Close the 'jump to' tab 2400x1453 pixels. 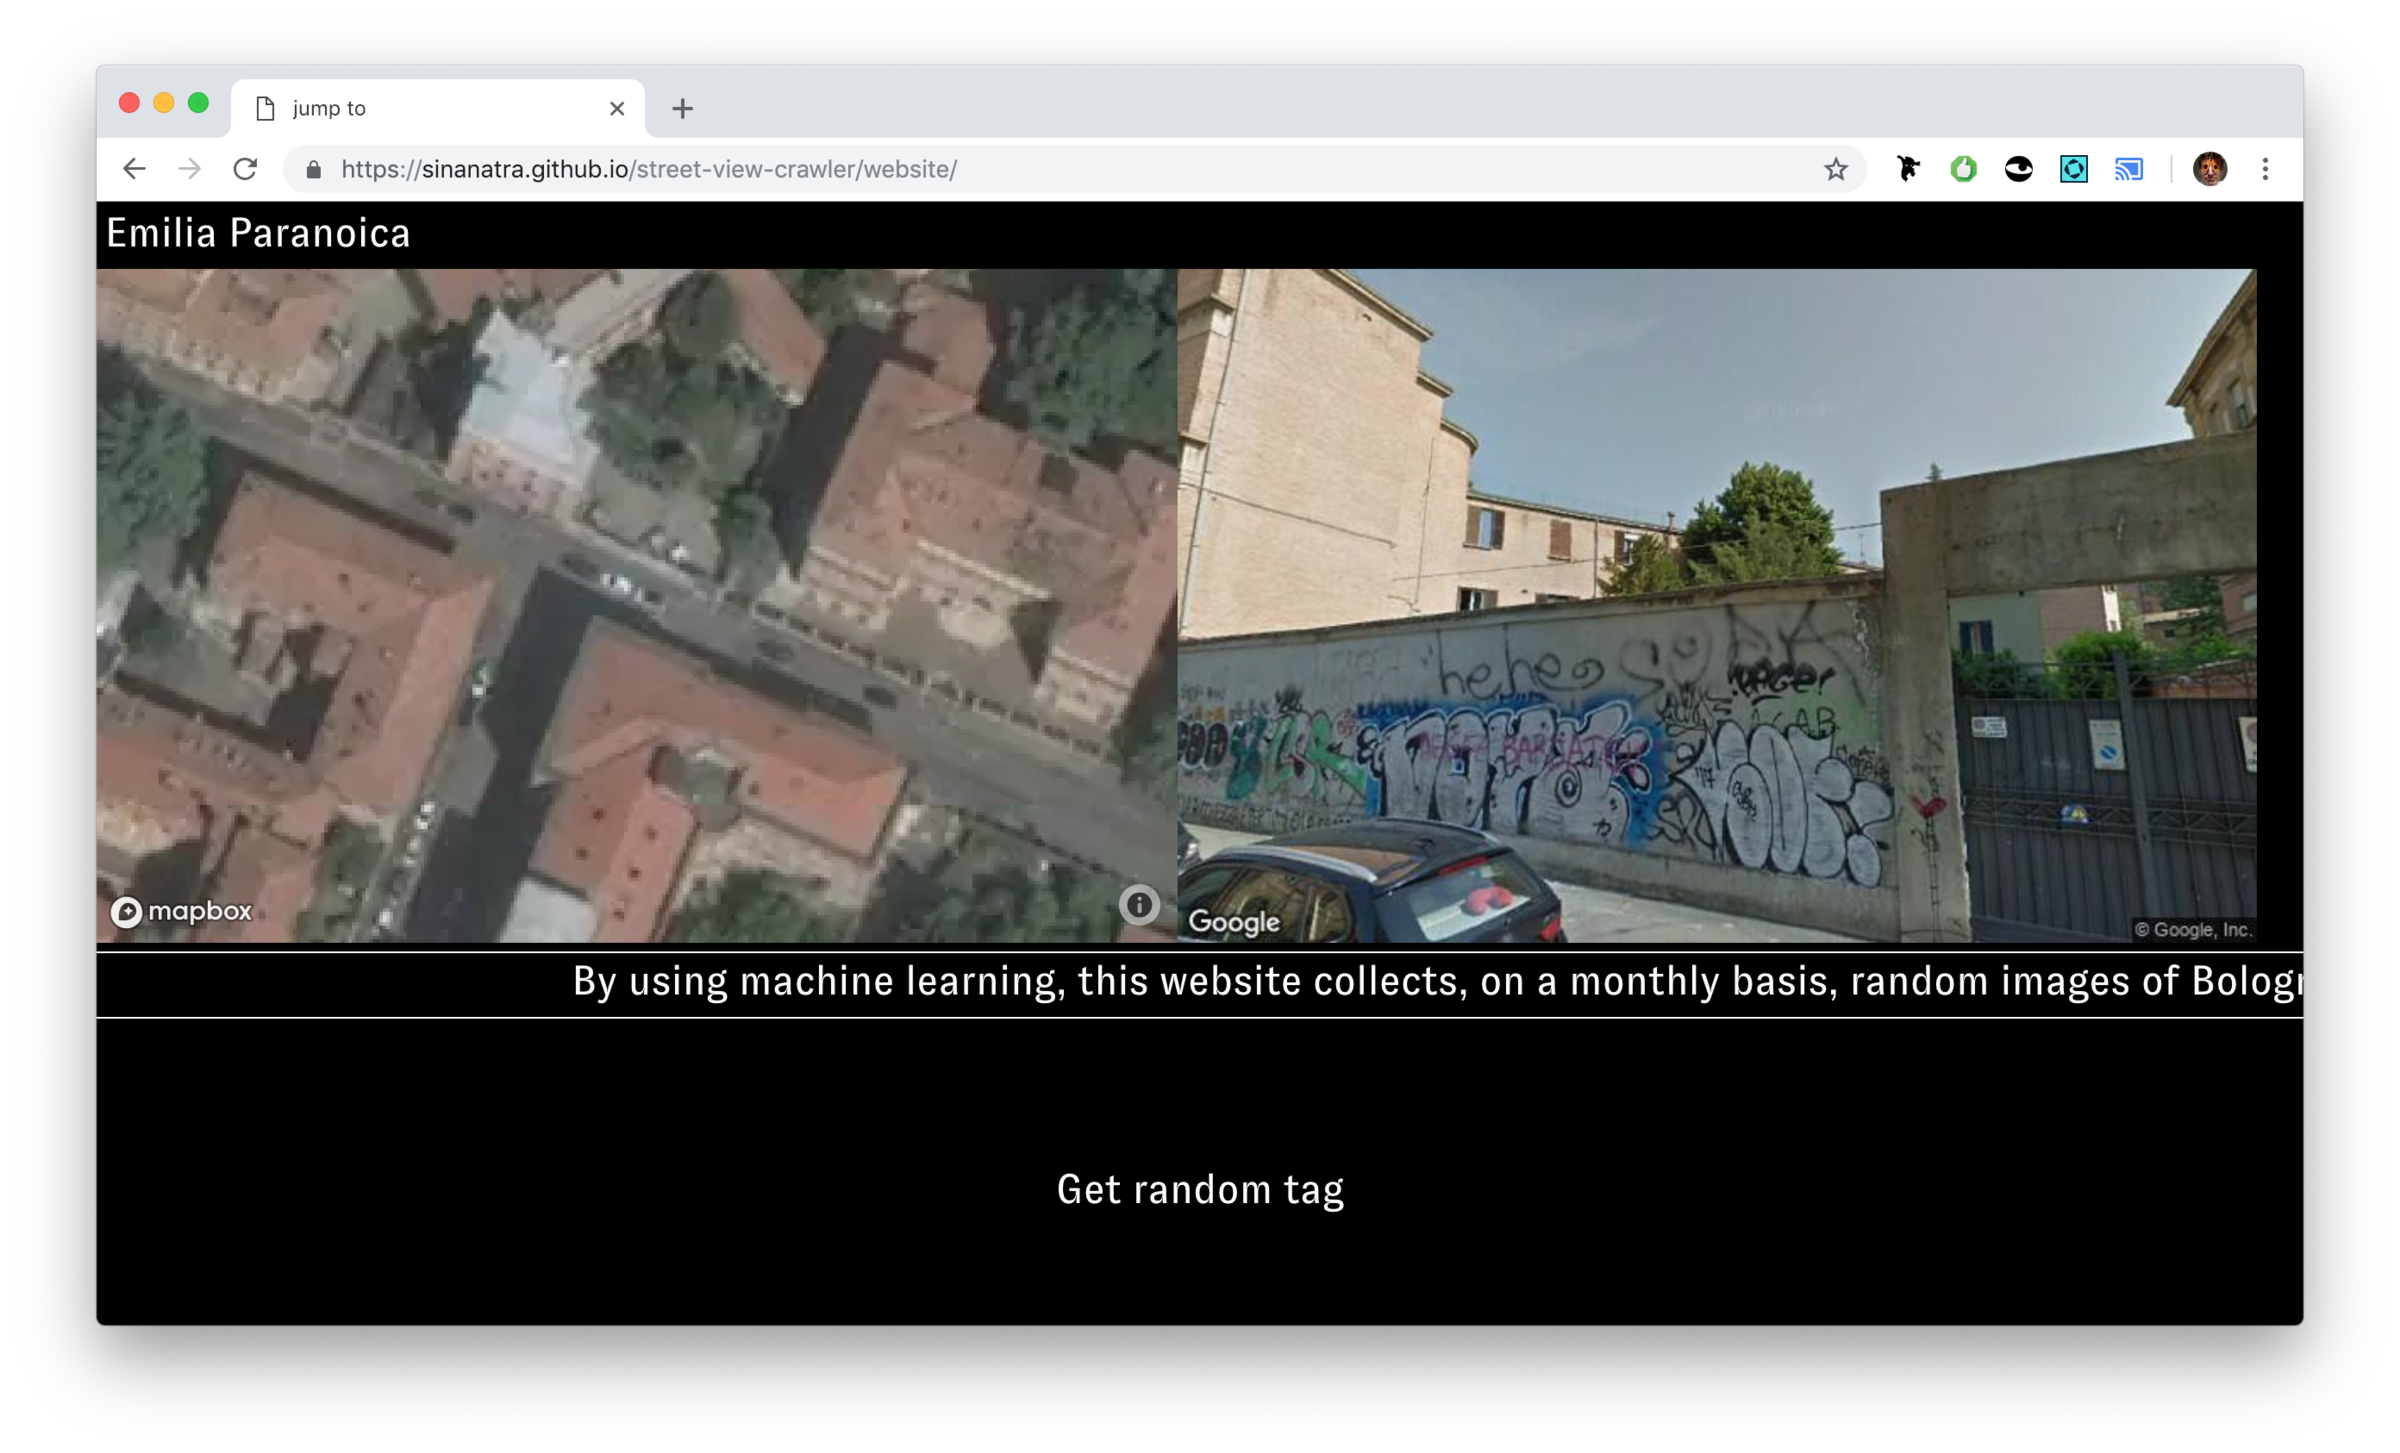(x=617, y=108)
